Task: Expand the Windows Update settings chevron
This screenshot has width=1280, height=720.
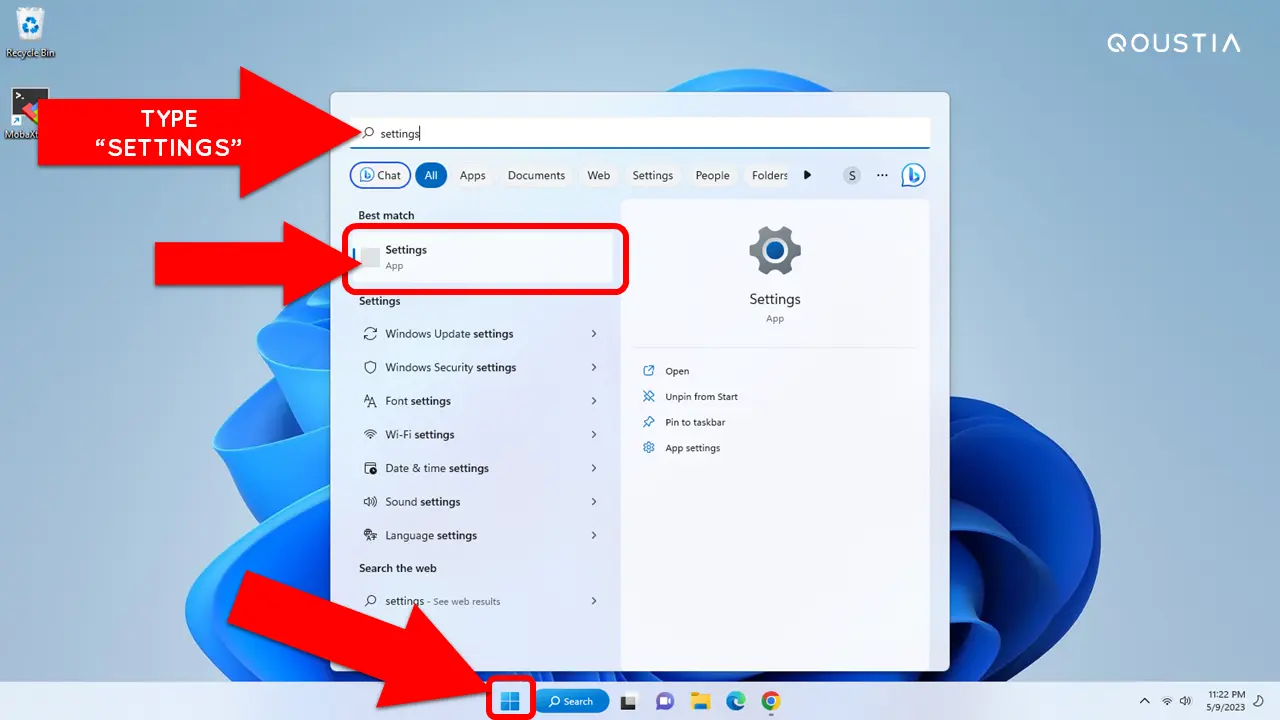Action: [x=594, y=334]
